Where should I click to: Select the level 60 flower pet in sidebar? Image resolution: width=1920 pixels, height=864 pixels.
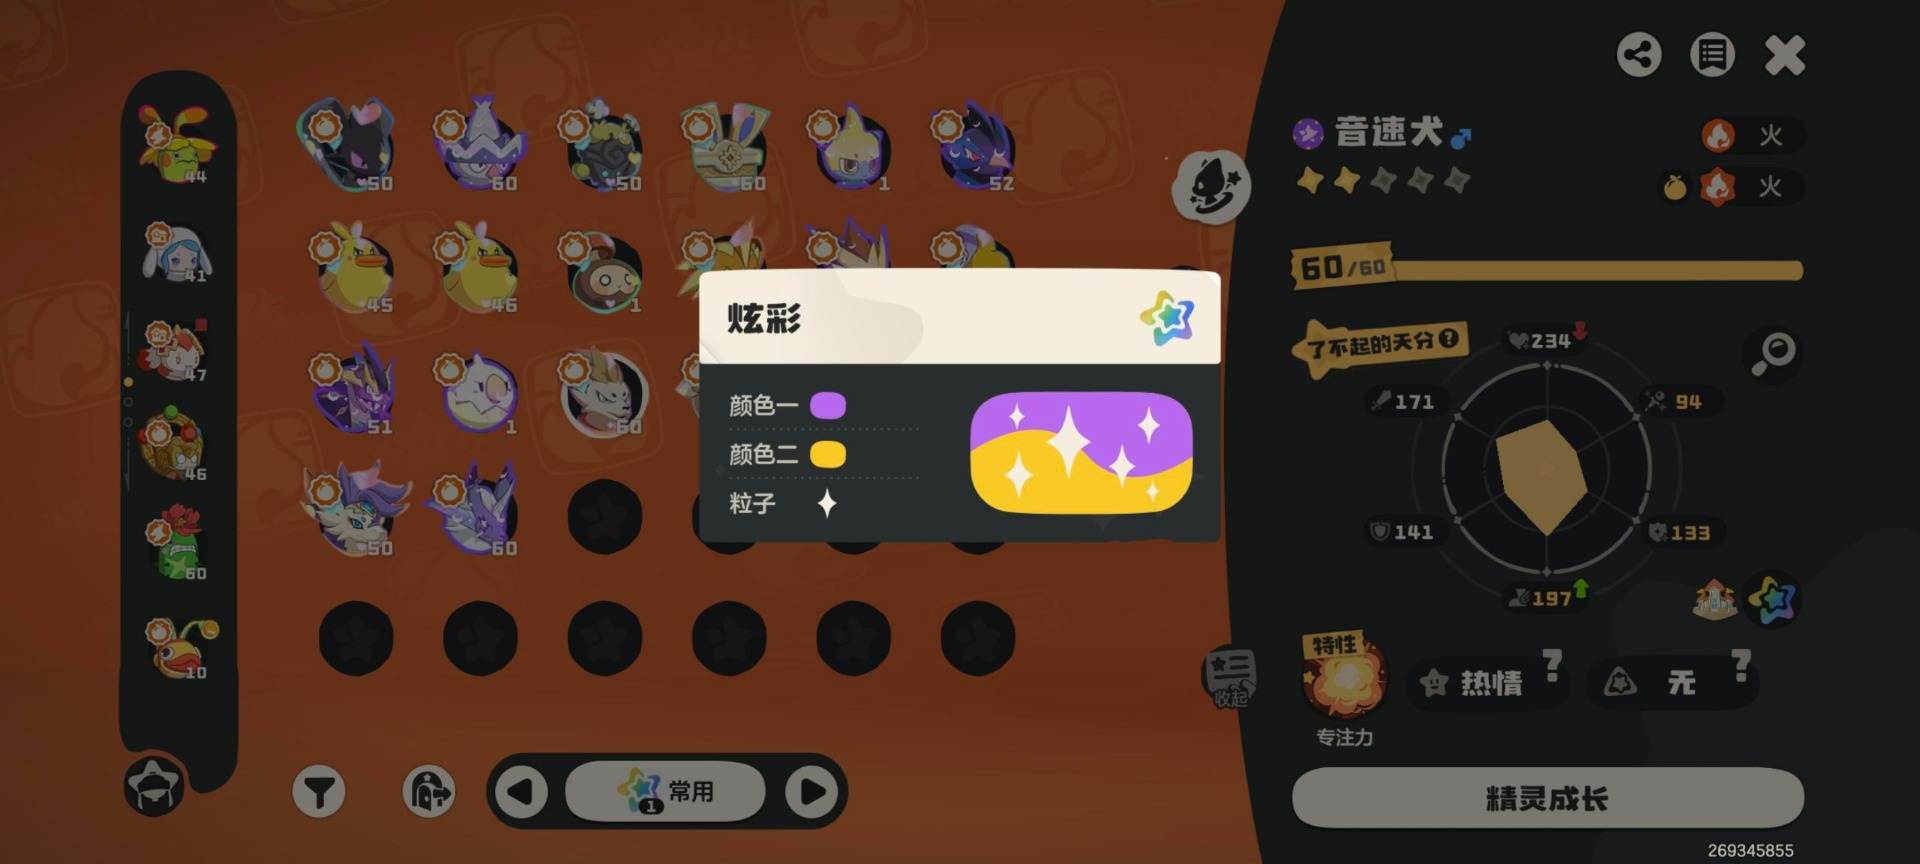pos(178,544)
